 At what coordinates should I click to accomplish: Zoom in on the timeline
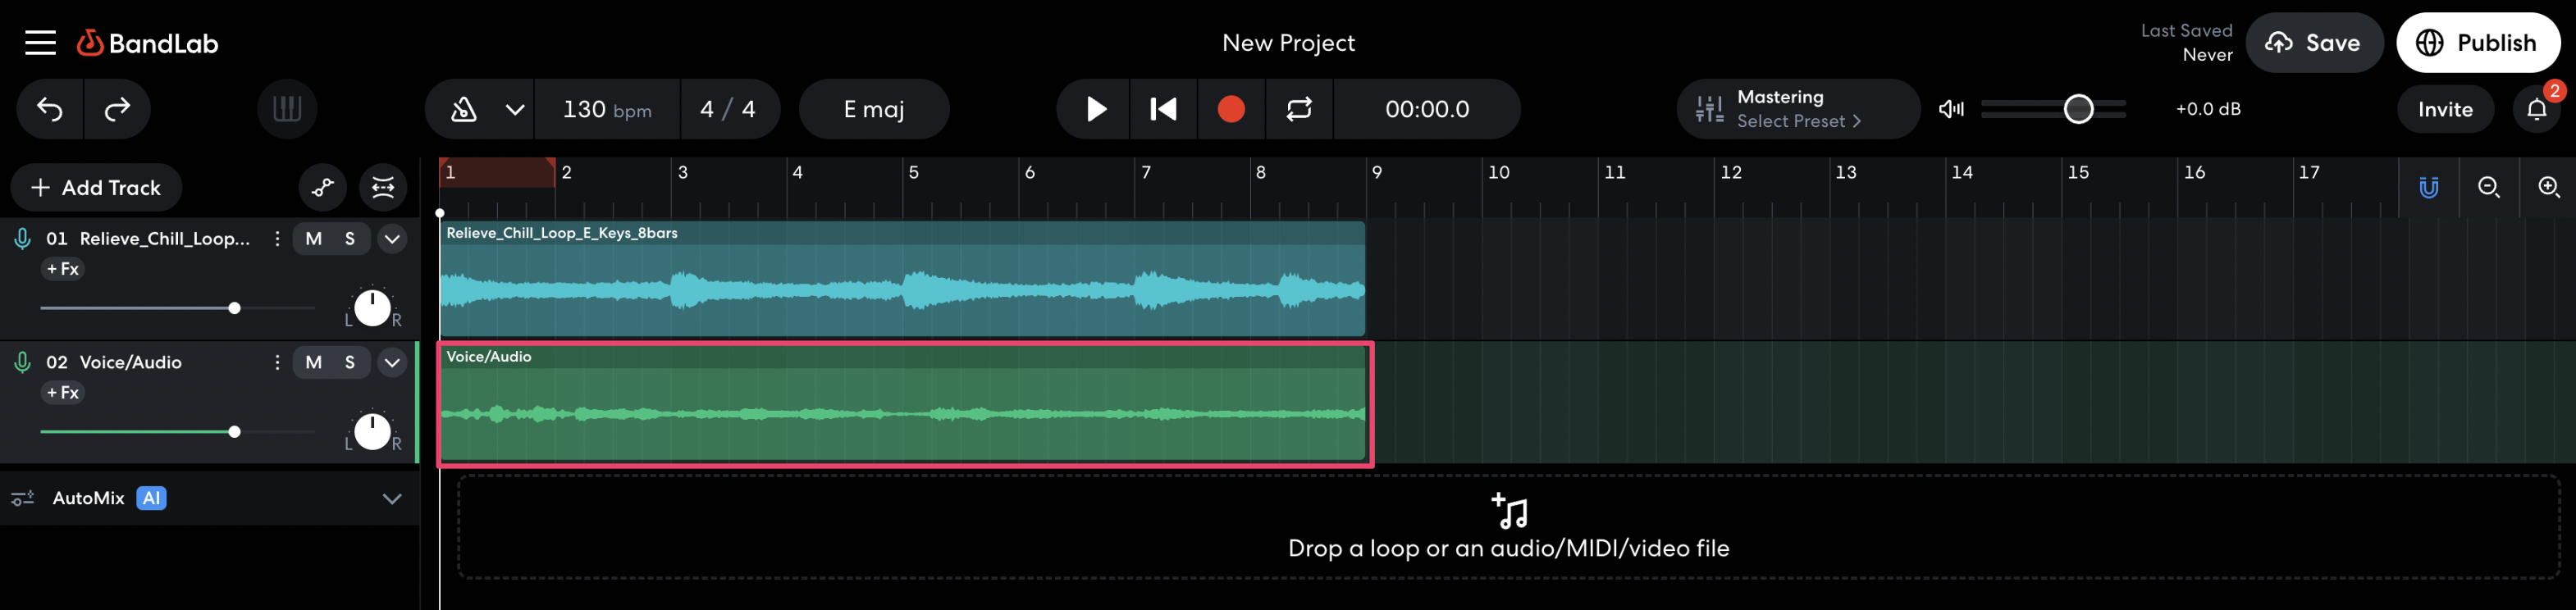tap(2548, 188)
